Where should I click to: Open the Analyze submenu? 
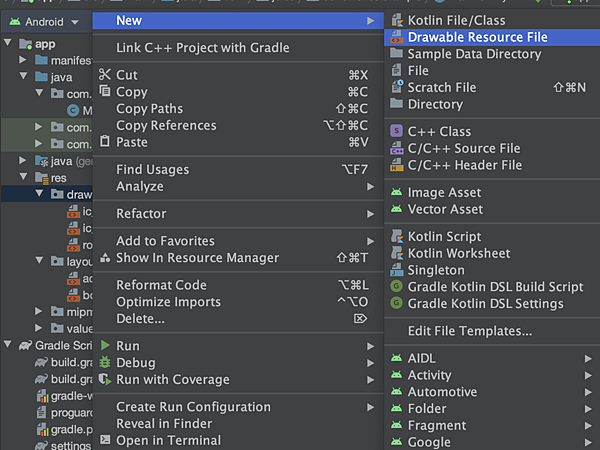click(238, 186)
